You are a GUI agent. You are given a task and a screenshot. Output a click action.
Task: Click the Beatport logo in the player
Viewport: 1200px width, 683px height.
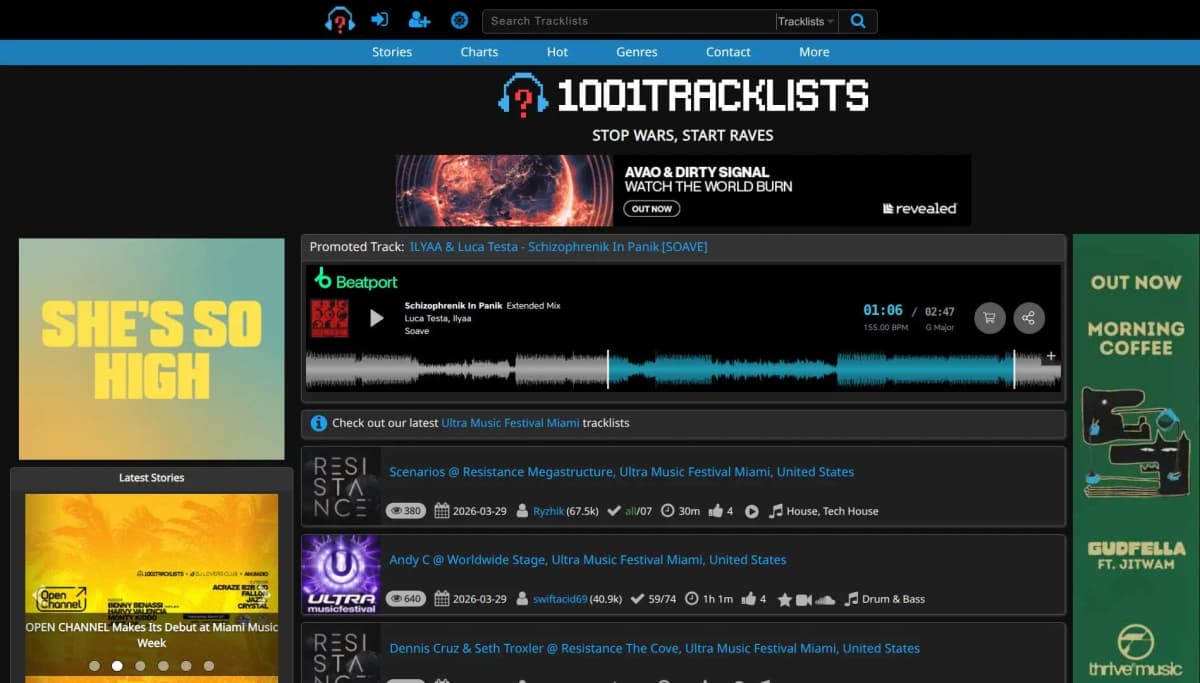click(x=356, y=280)
